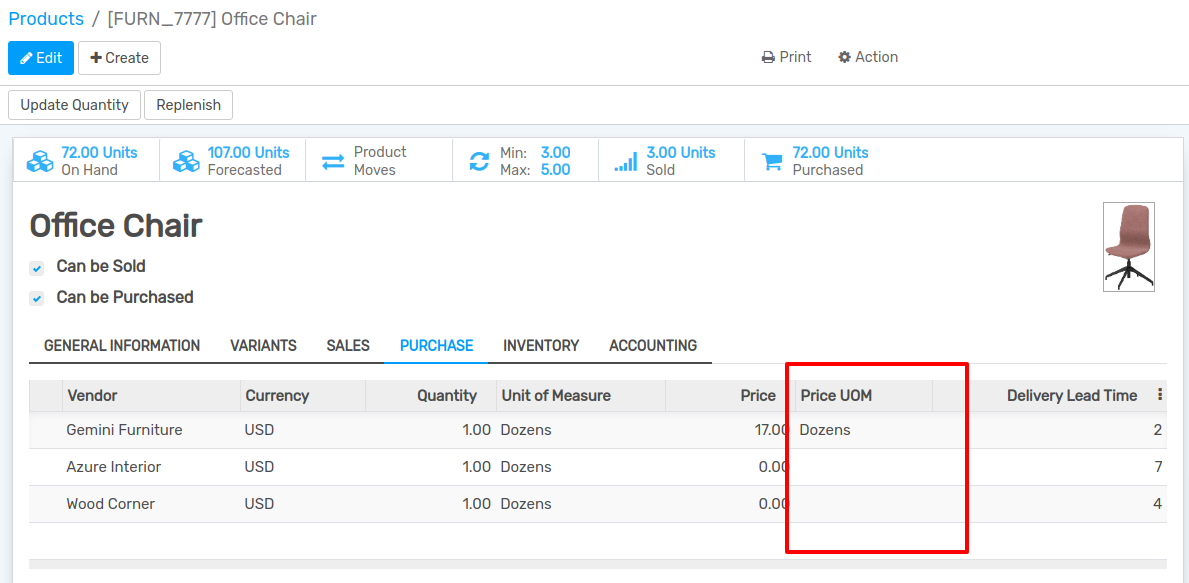Click the Update Quantity button
The height and width of the screenshot is (583, 1189).
pyautogui.click(x=73, y=104)
